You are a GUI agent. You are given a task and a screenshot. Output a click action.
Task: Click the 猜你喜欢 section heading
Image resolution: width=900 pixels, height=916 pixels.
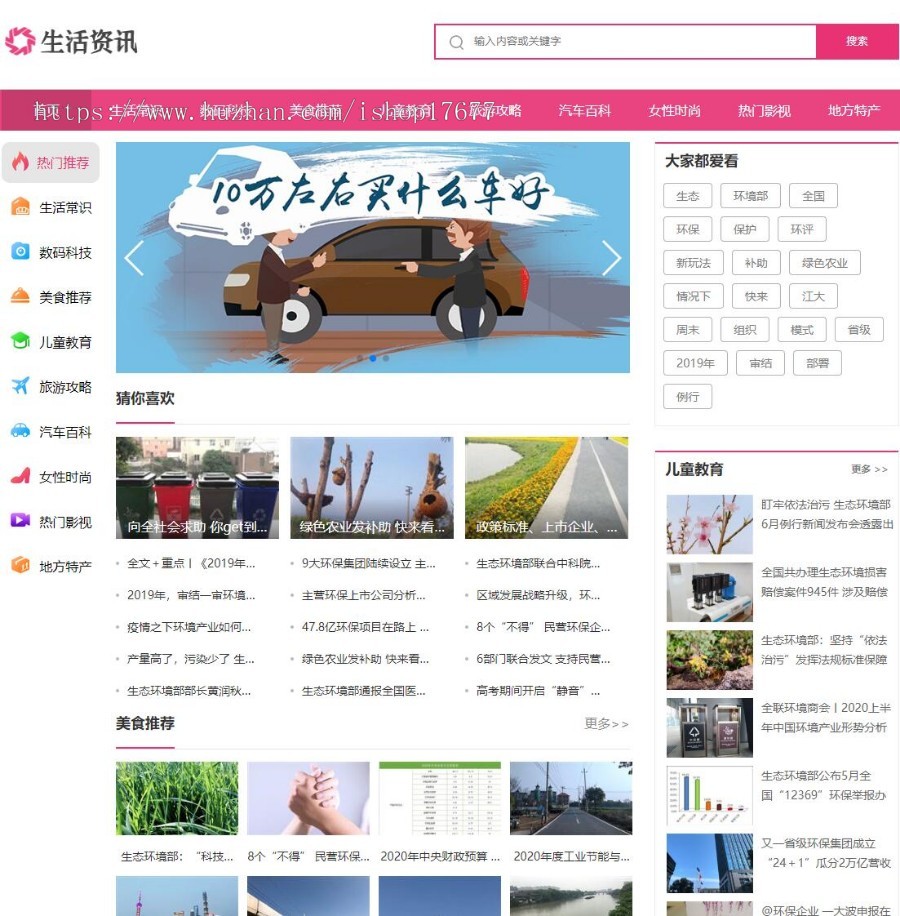[x=145, y=398]
